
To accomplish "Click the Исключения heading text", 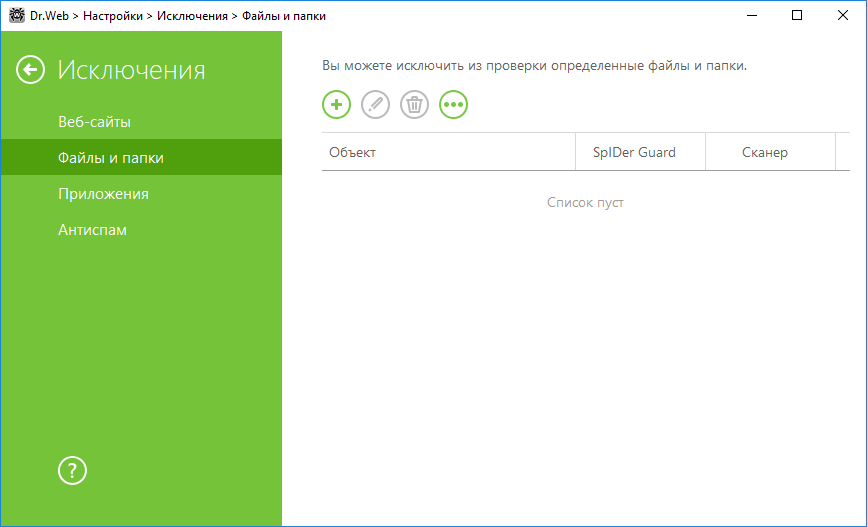I will 132,70.
